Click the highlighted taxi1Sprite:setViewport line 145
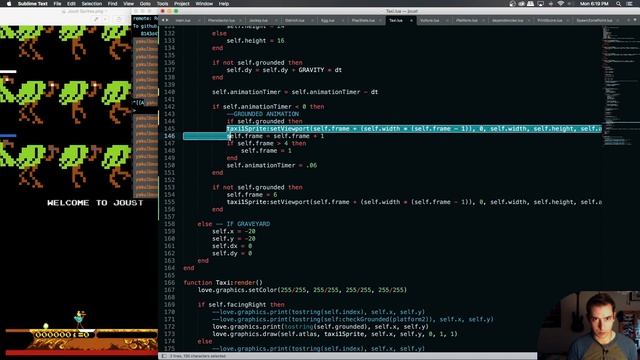The image size is (640, 360). [414, 129]
